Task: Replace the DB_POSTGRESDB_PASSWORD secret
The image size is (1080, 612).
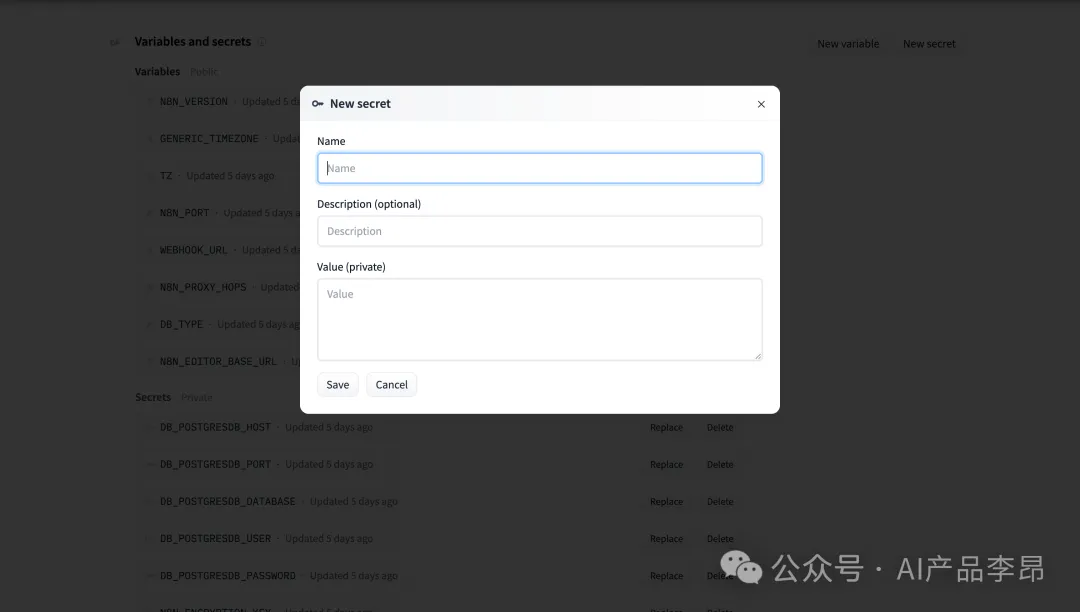Action: [666, 576]
